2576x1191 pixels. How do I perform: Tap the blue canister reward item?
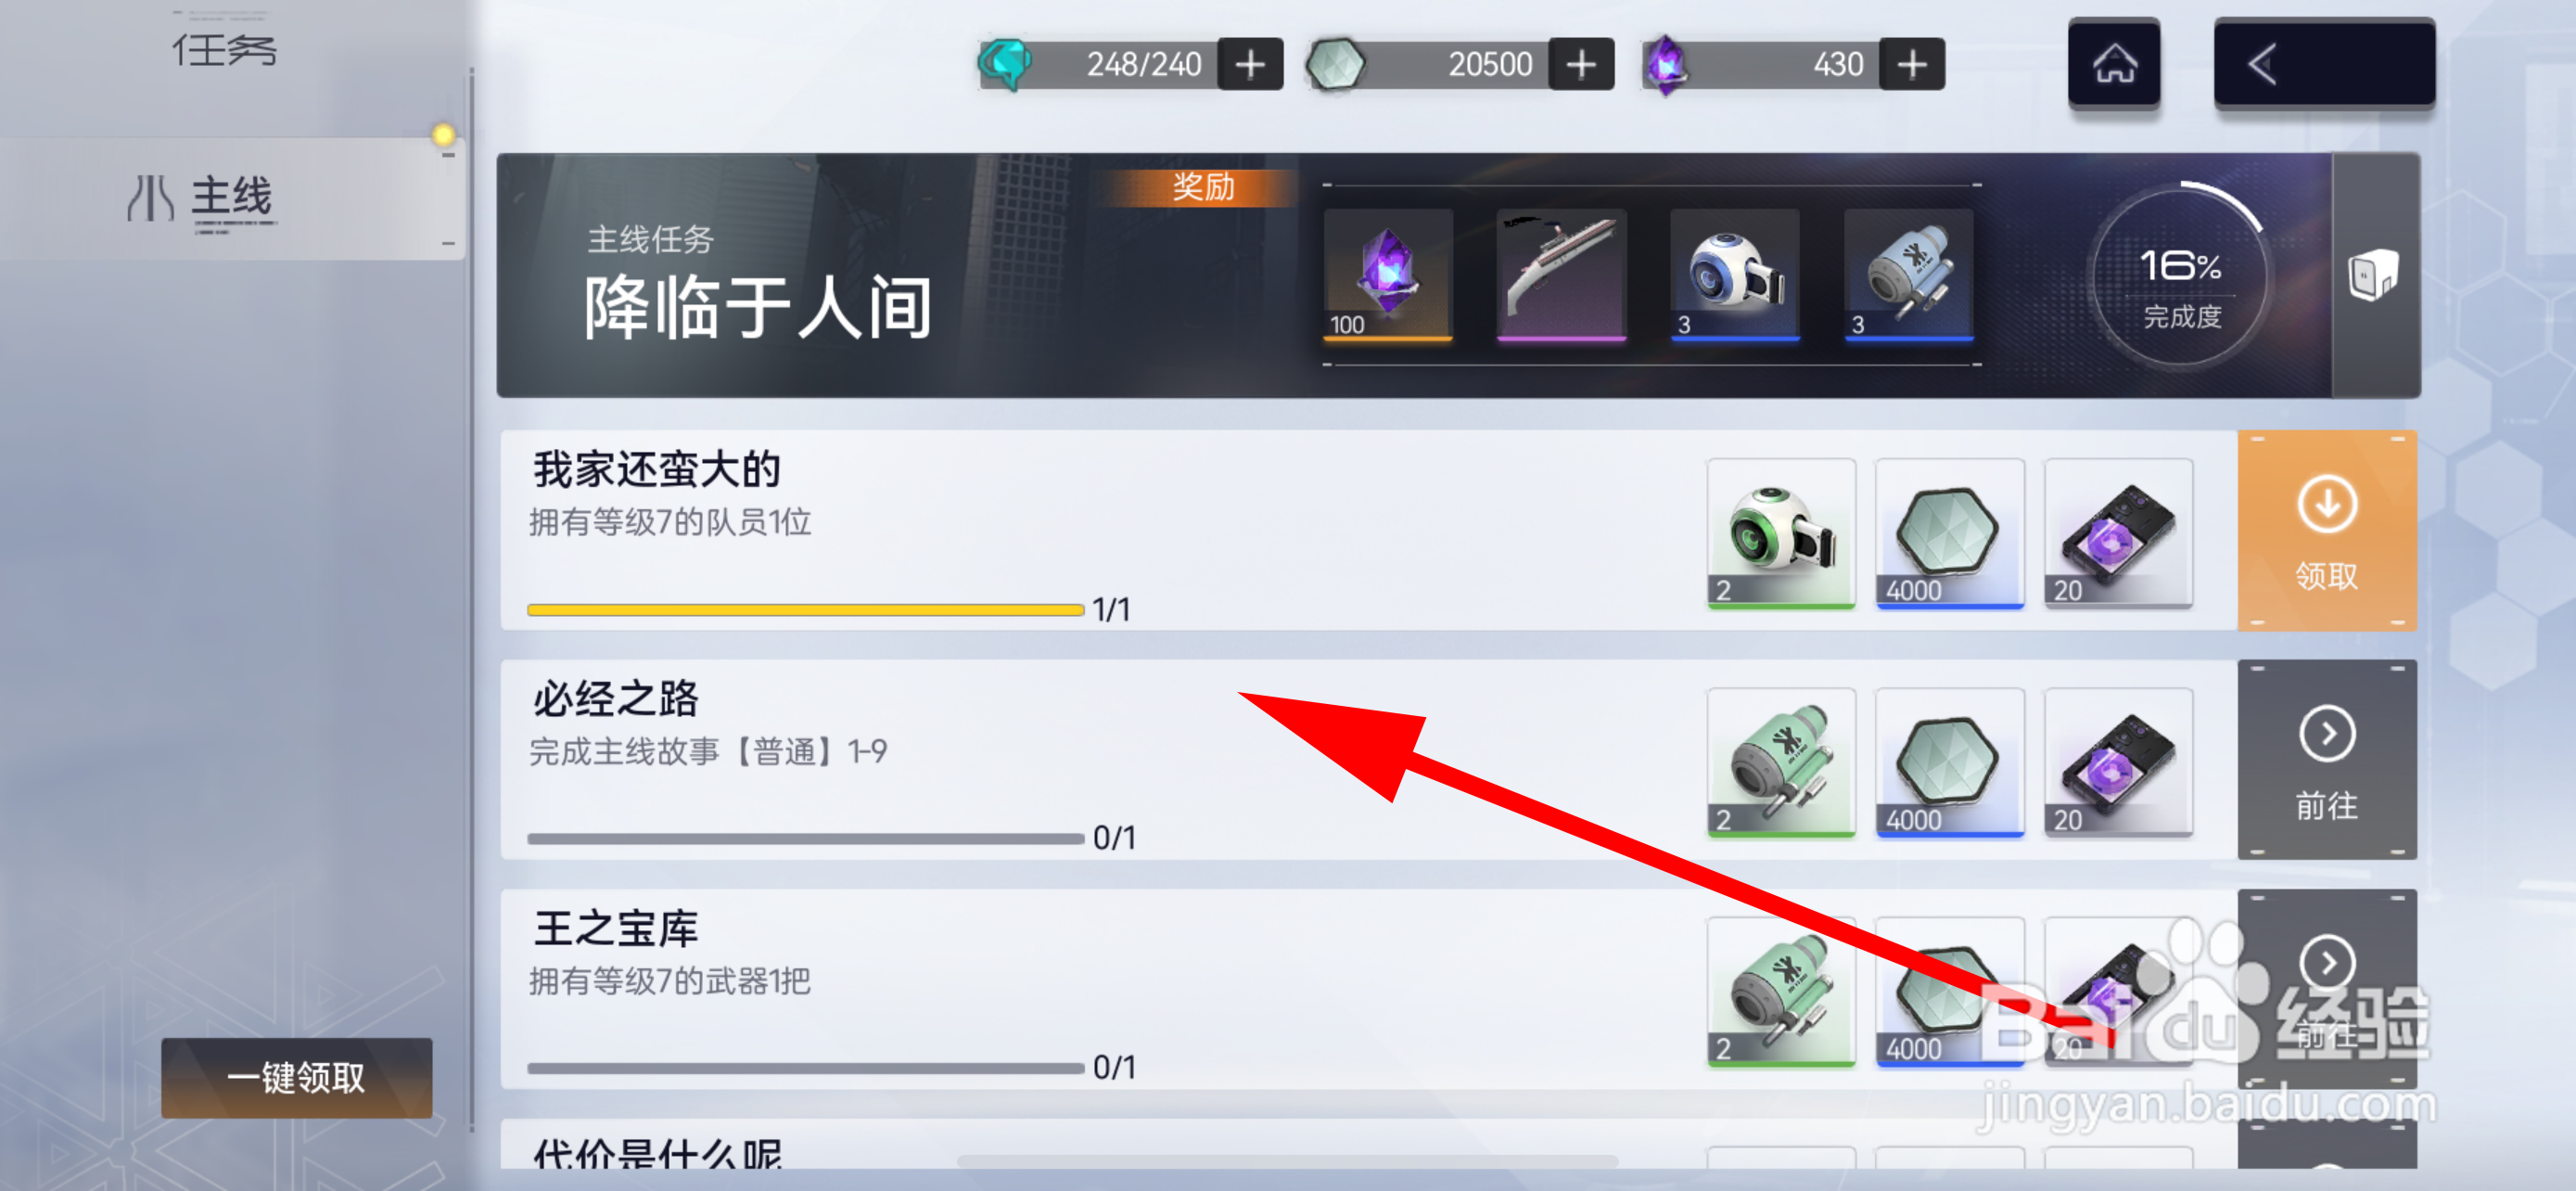pos(1909,275)
